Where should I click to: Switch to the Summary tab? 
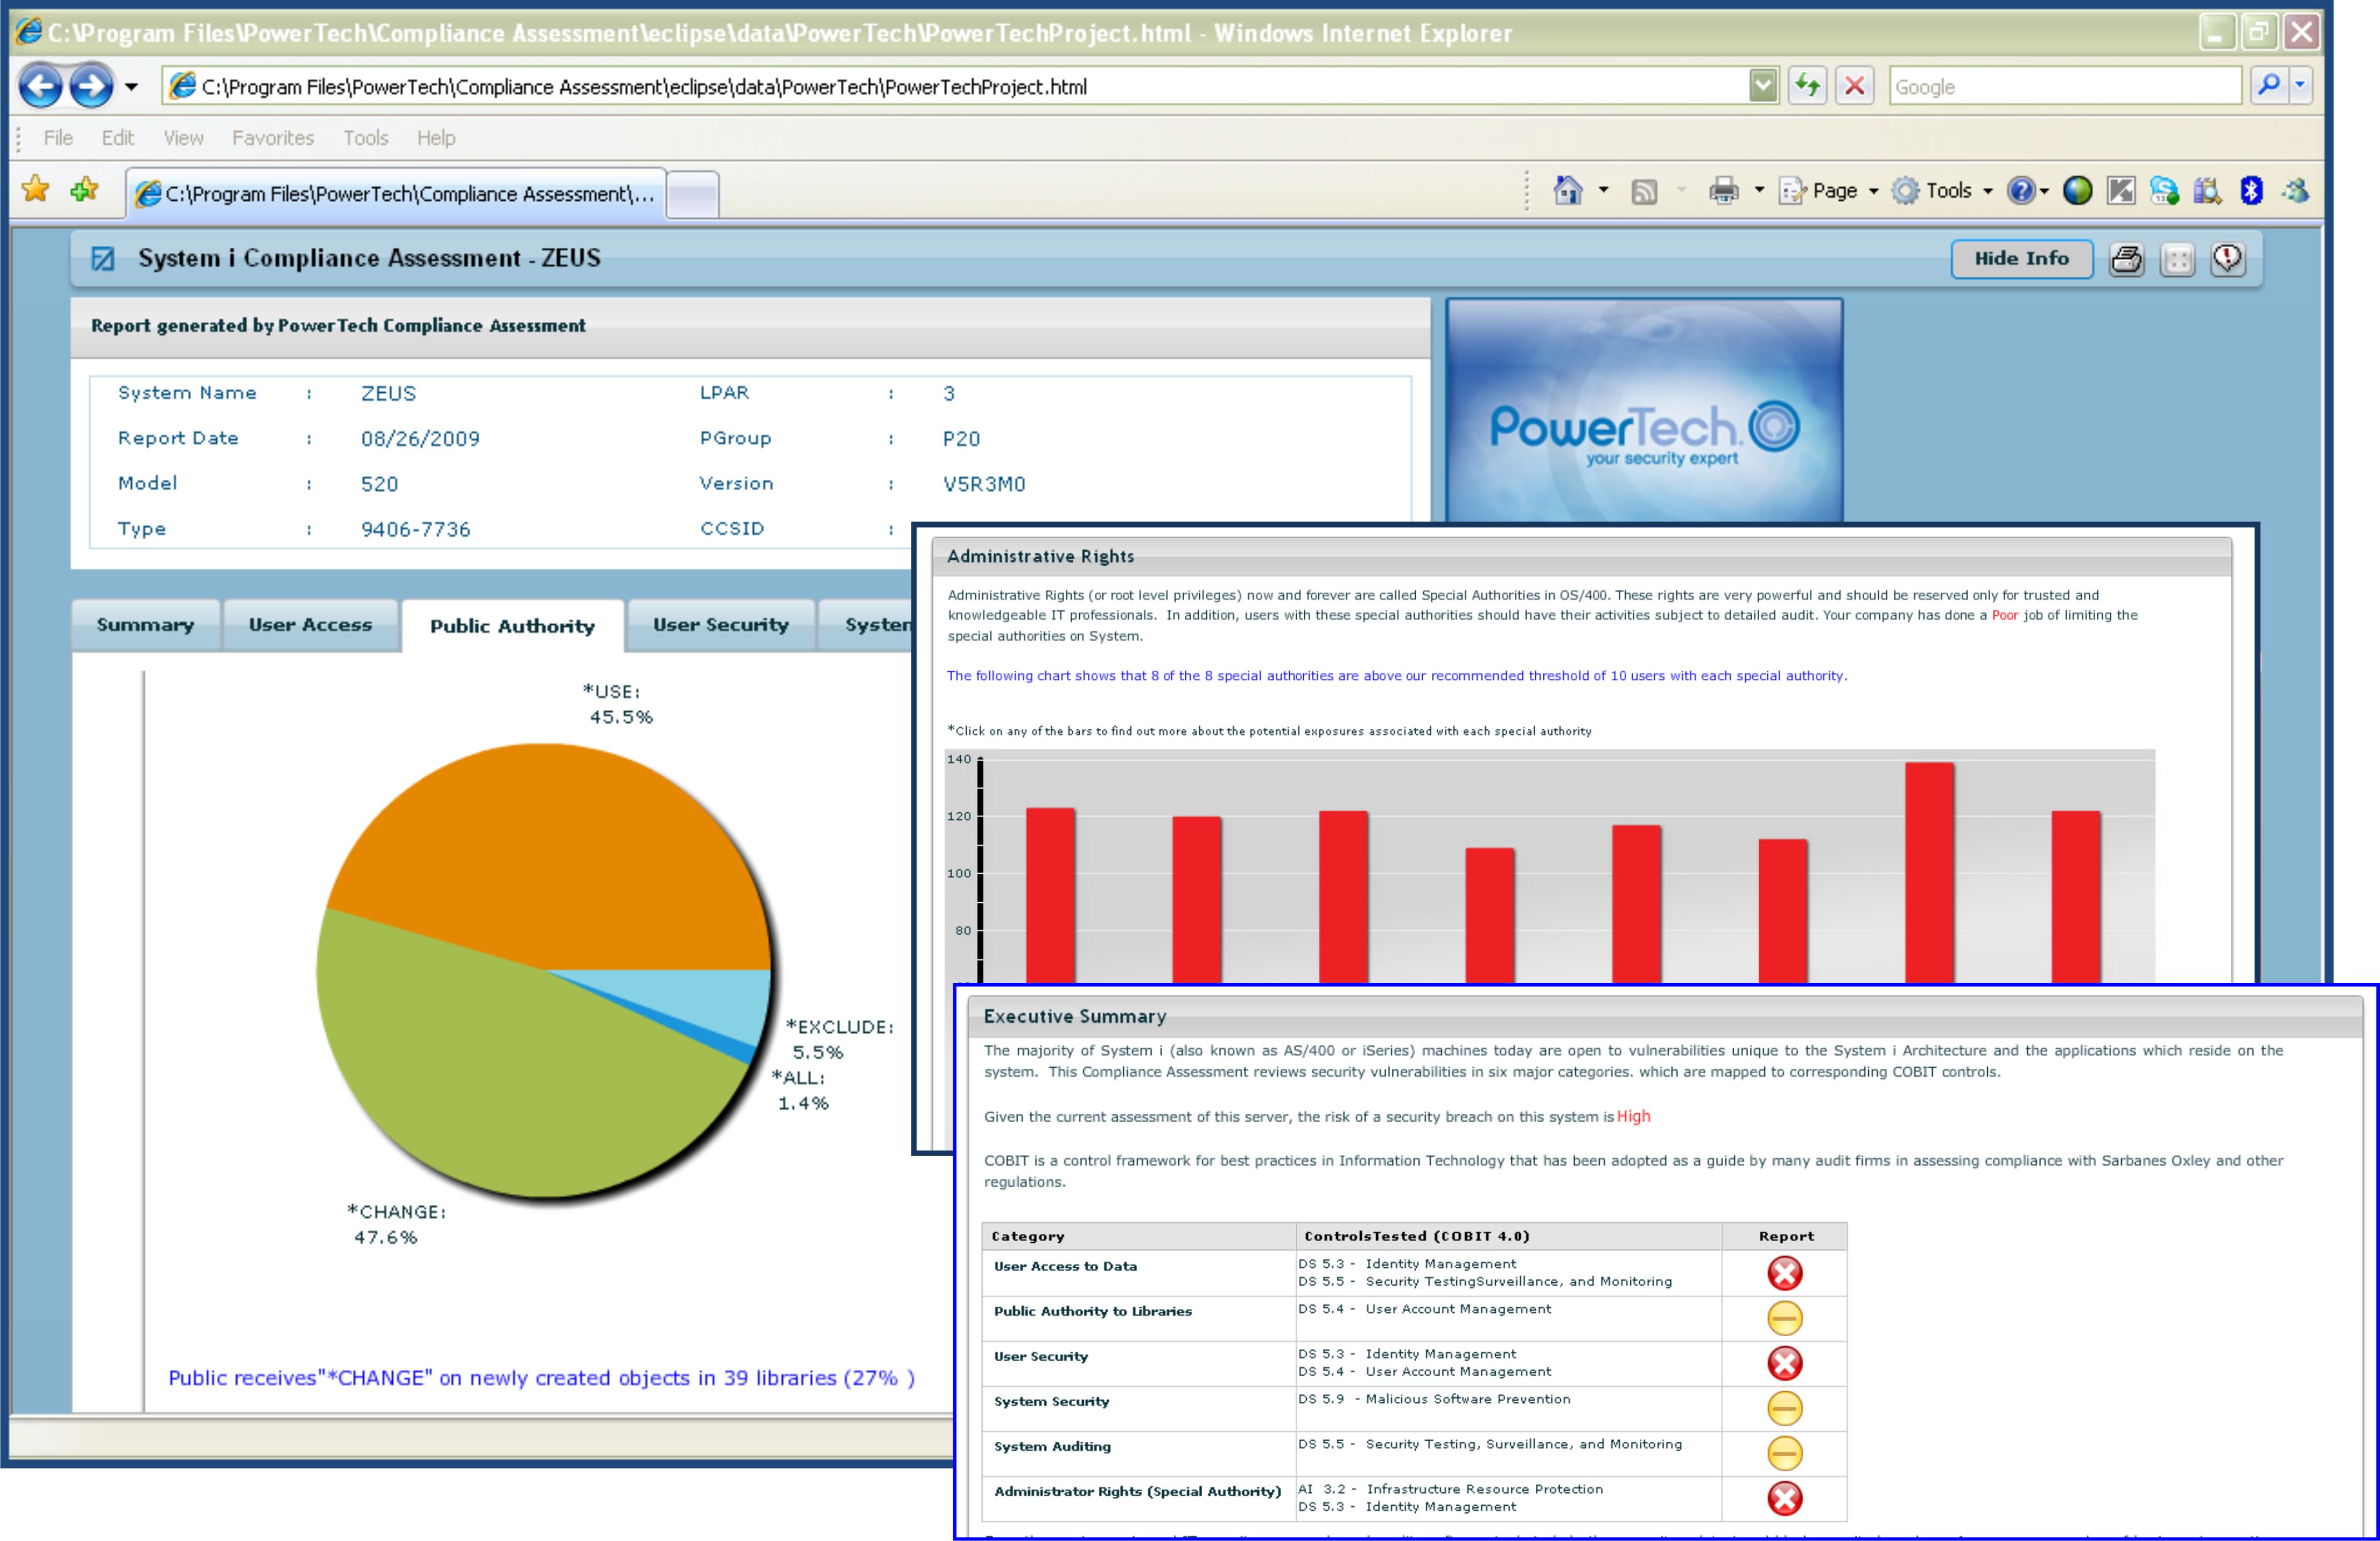[146, 626]
